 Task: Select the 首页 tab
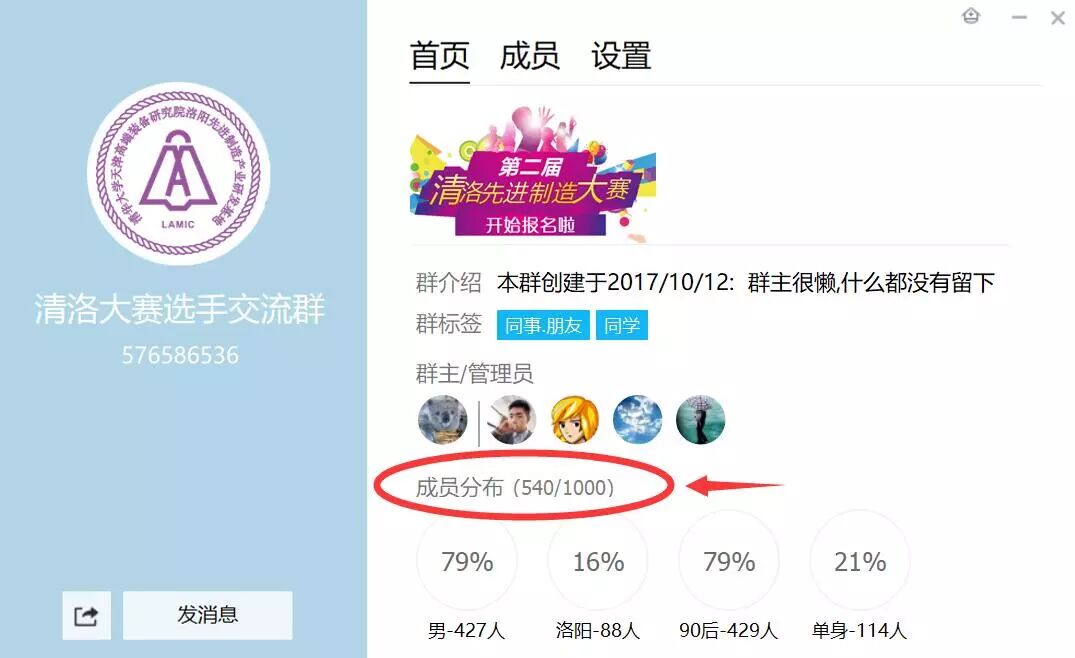[439, 56]
